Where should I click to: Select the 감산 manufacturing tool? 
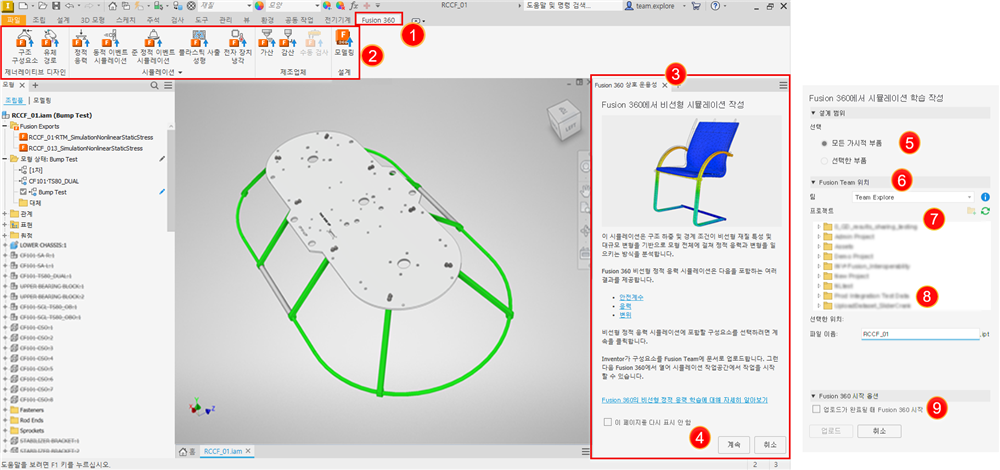[286, 45]
